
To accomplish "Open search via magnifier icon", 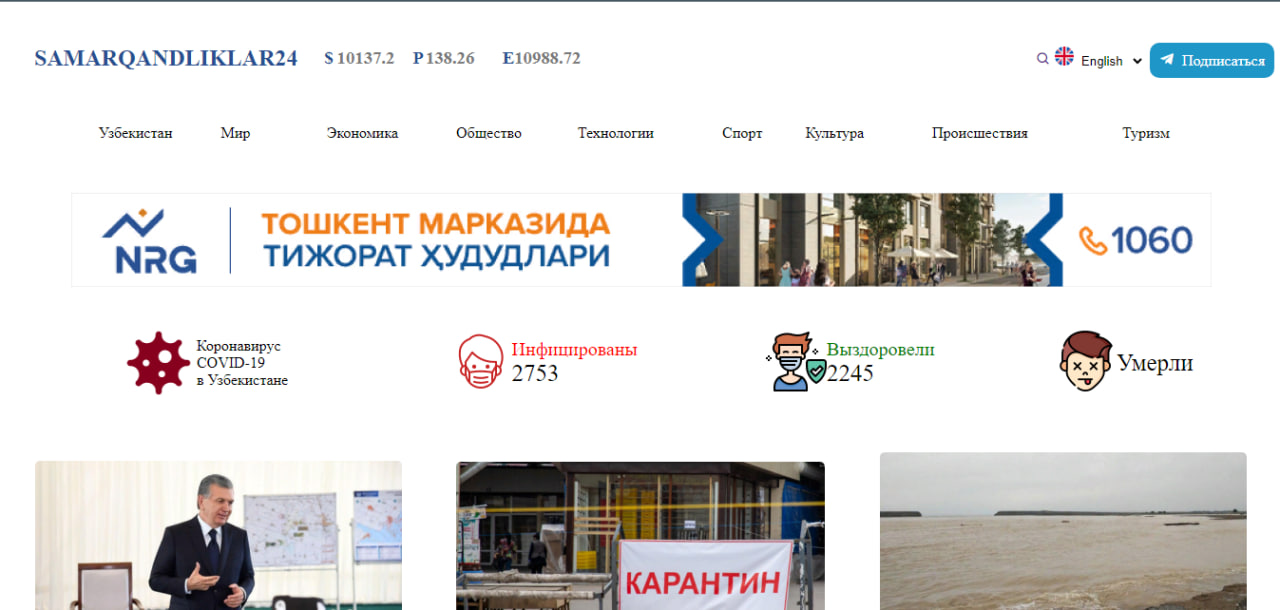I will tap(1043, 59).
